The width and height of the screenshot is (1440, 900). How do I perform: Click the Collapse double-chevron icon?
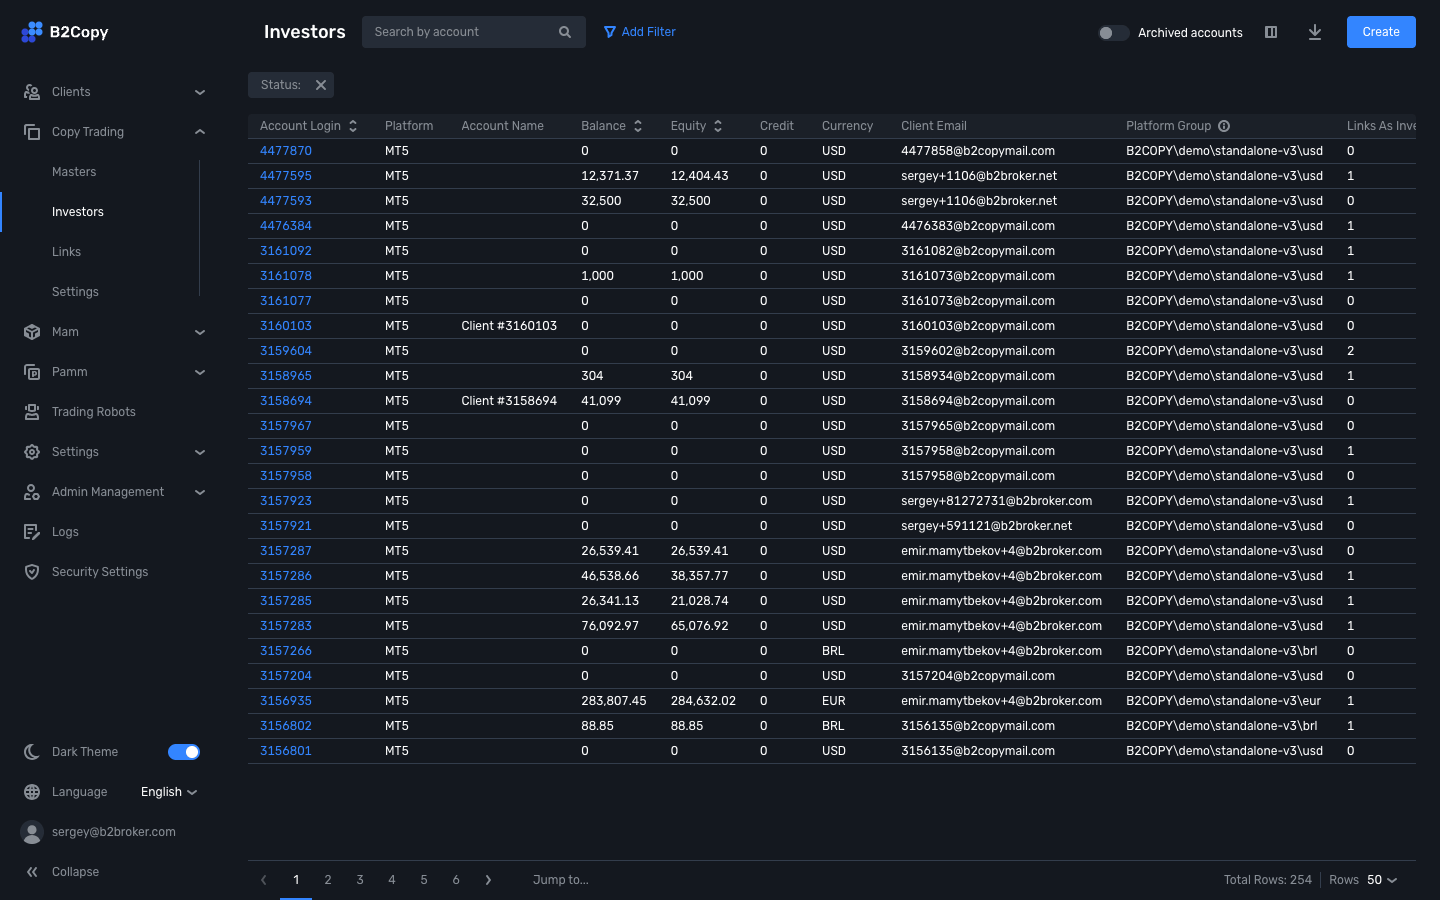click(x=32, y=872)
